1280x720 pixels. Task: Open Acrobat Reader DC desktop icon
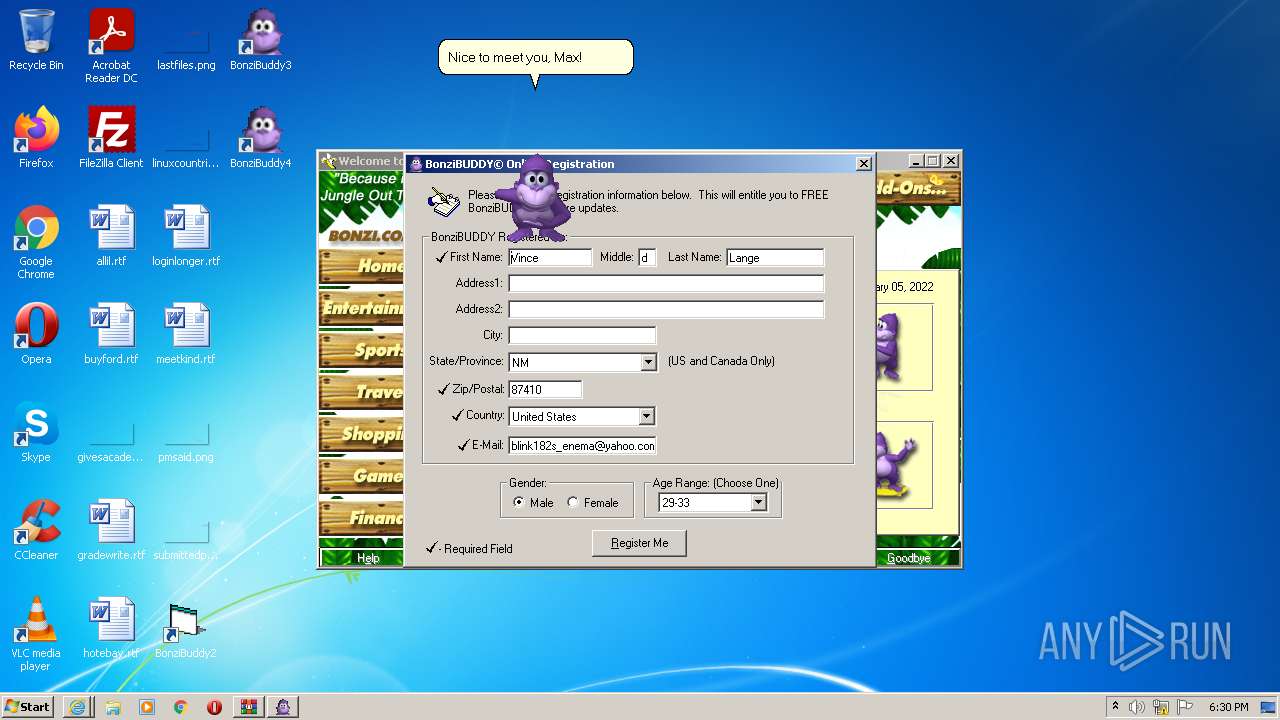(111, 46)
